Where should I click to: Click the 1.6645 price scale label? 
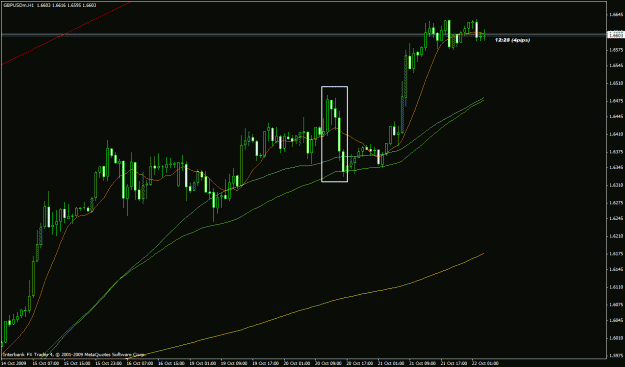click(x=616, y=15)
